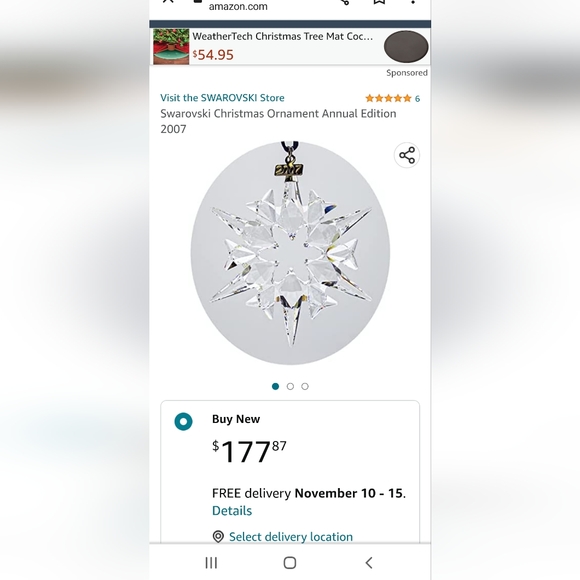Select the first image carousel dot

click(275, 387)
